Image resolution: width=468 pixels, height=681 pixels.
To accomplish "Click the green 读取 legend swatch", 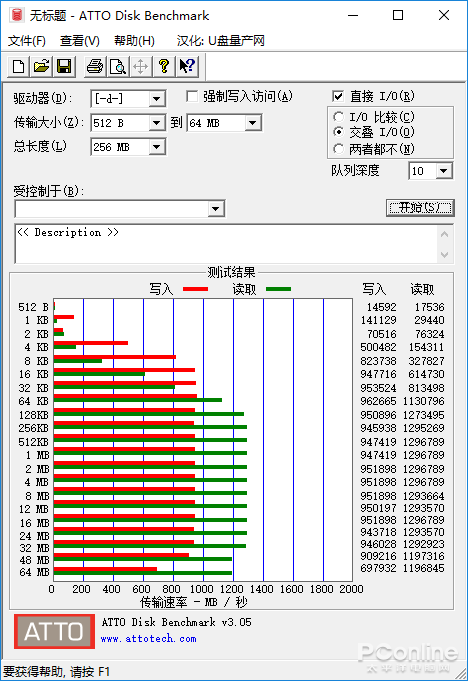I will click(x=278, y=289).
